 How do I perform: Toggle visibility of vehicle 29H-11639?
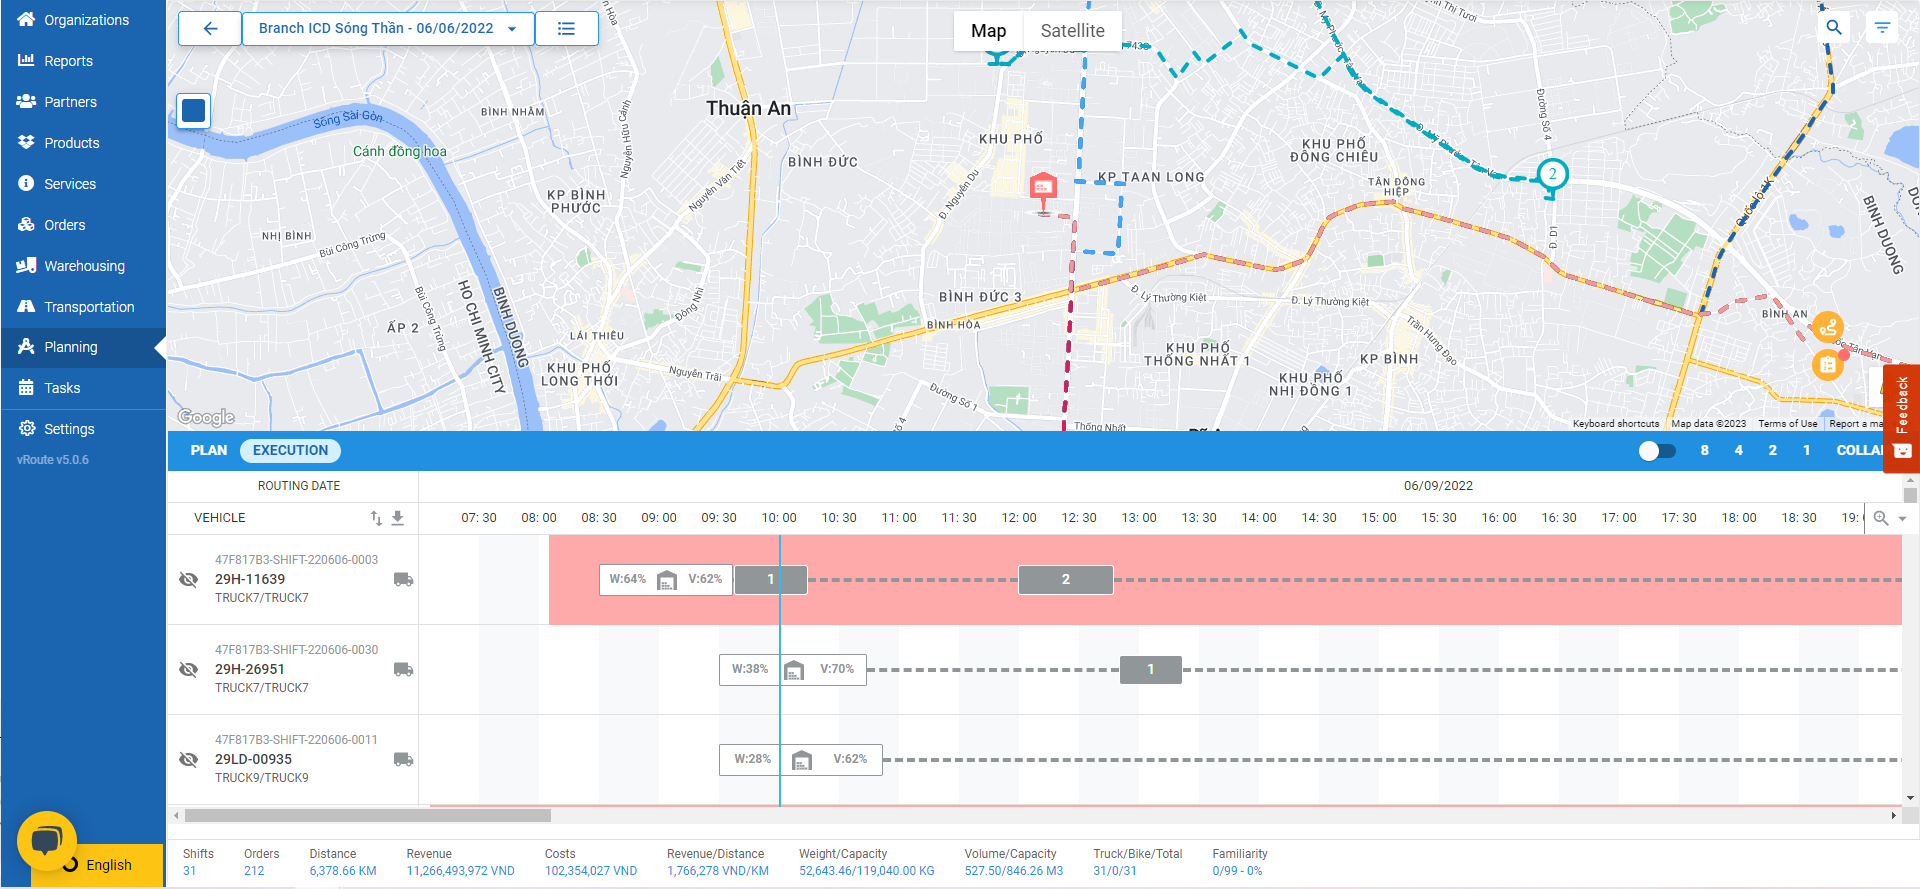pyautogui.click(x=188, y=580)
